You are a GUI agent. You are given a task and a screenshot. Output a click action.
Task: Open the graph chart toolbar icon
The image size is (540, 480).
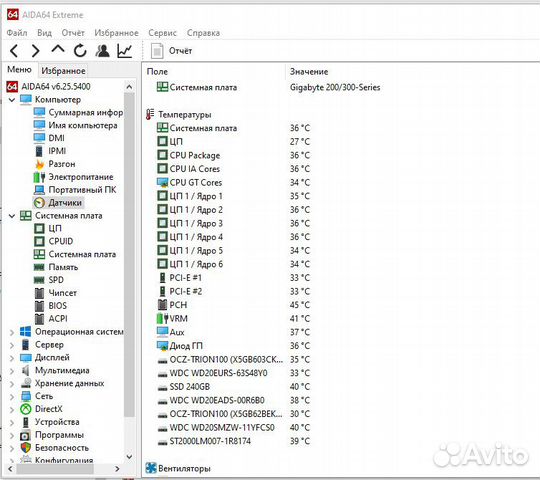(x=125, y=51)
